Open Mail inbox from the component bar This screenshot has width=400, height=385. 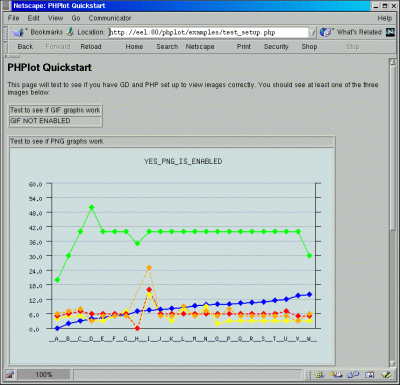pos(336,375)
